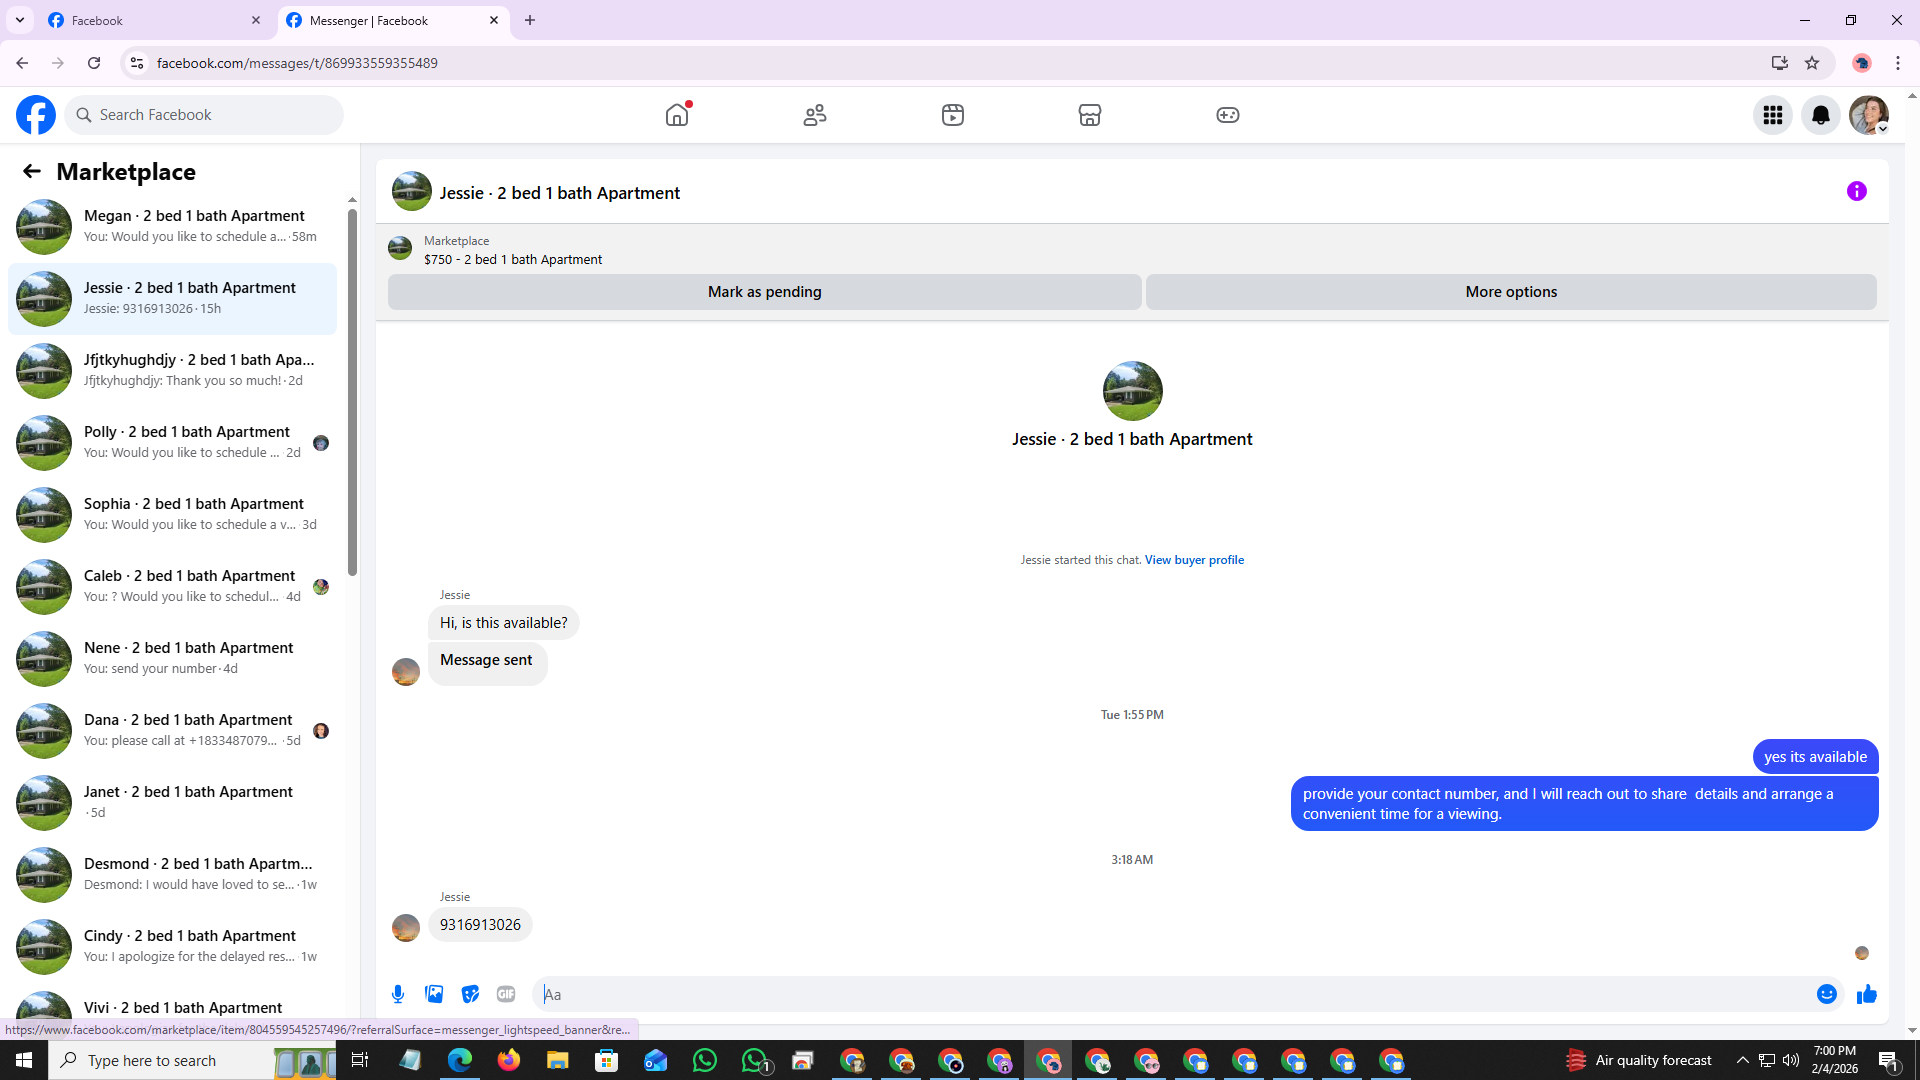Attach a photo using the image icon
The height and width of the screenshot is (1080, 1920).
(x=434, y=994)
